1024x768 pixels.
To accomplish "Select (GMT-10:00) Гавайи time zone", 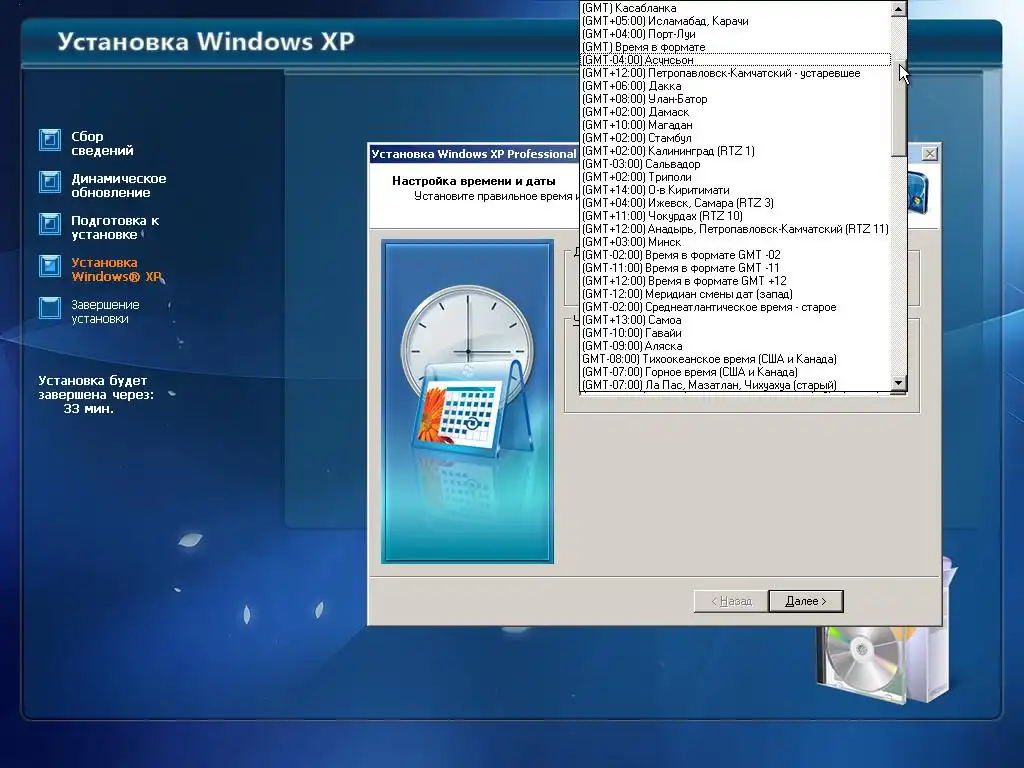I will click(x=735, y=333).
